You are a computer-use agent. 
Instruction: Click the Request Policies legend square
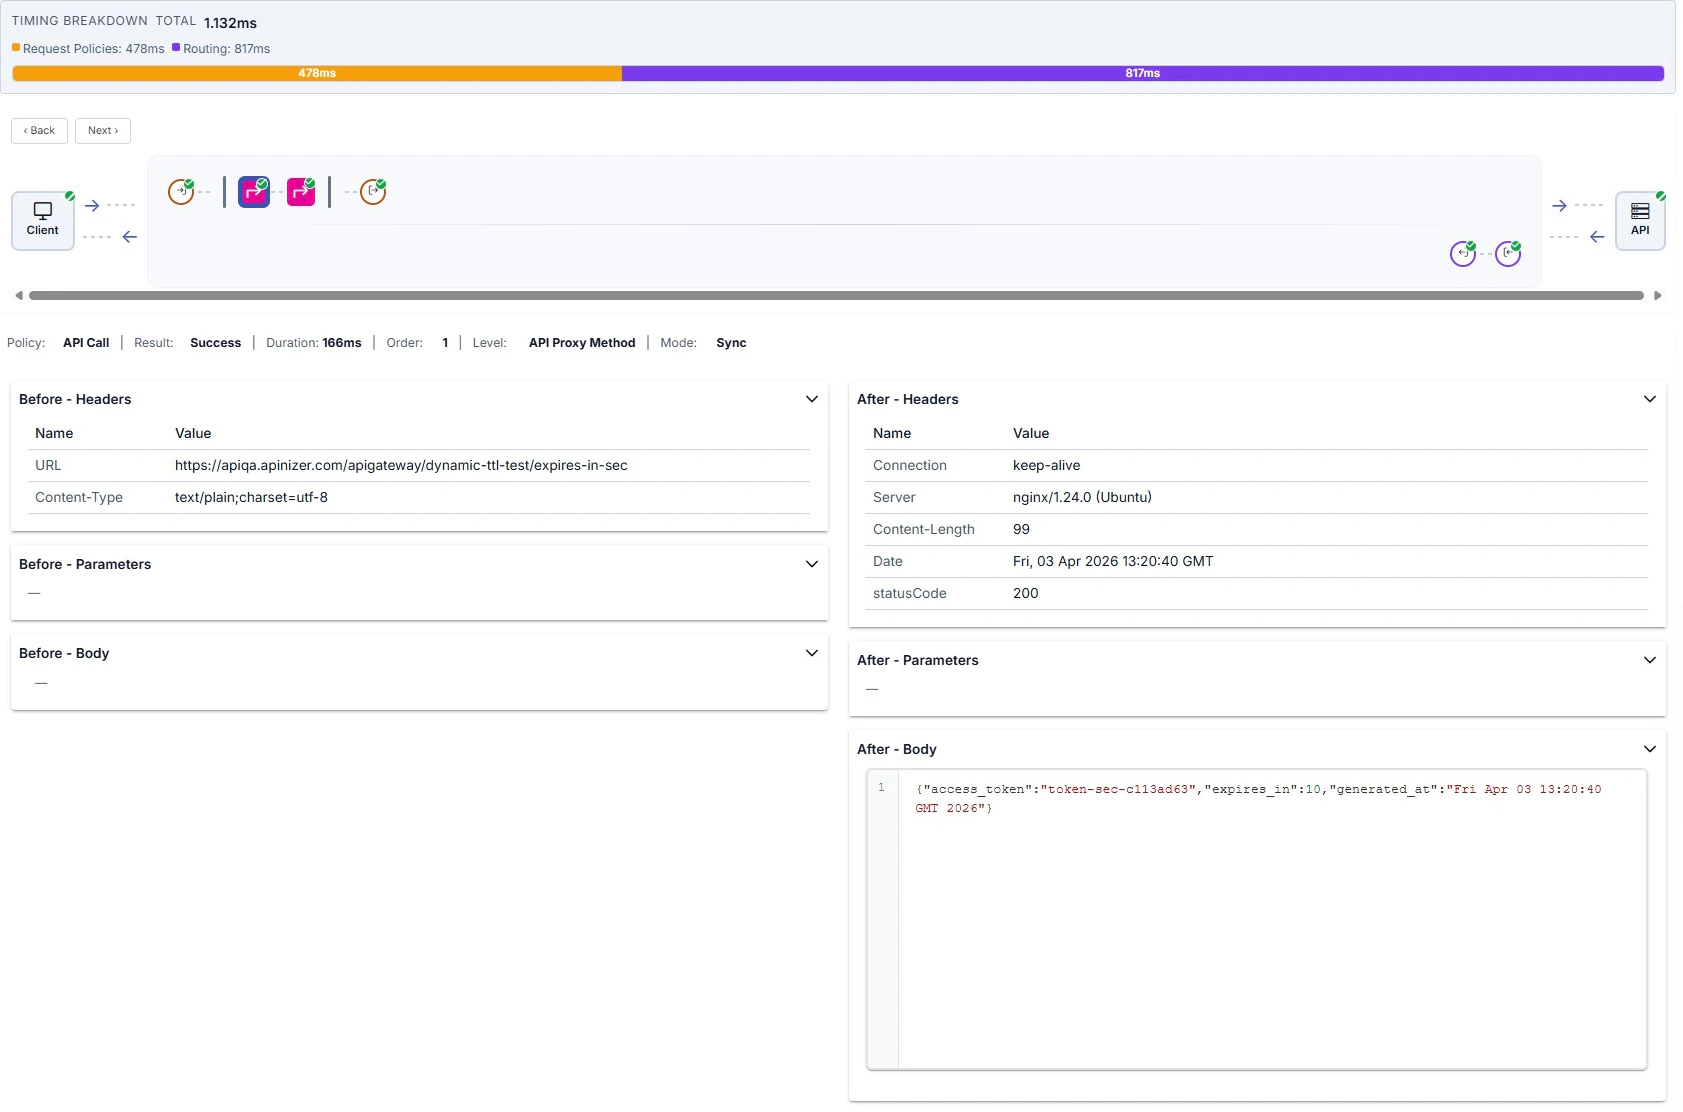(x=15, y=47)
